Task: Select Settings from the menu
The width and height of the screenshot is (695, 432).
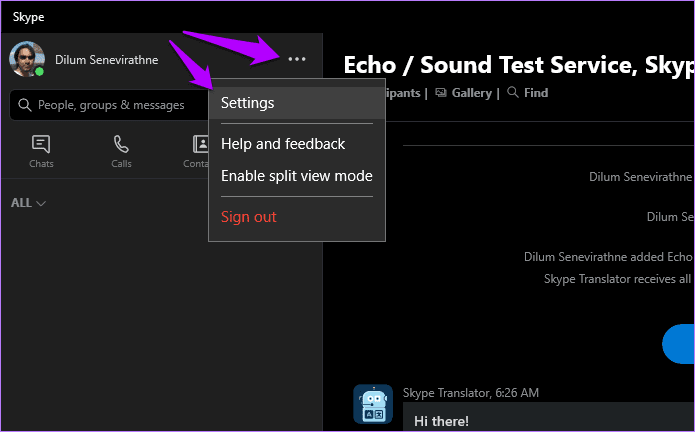Action: [x=297, y=103]
